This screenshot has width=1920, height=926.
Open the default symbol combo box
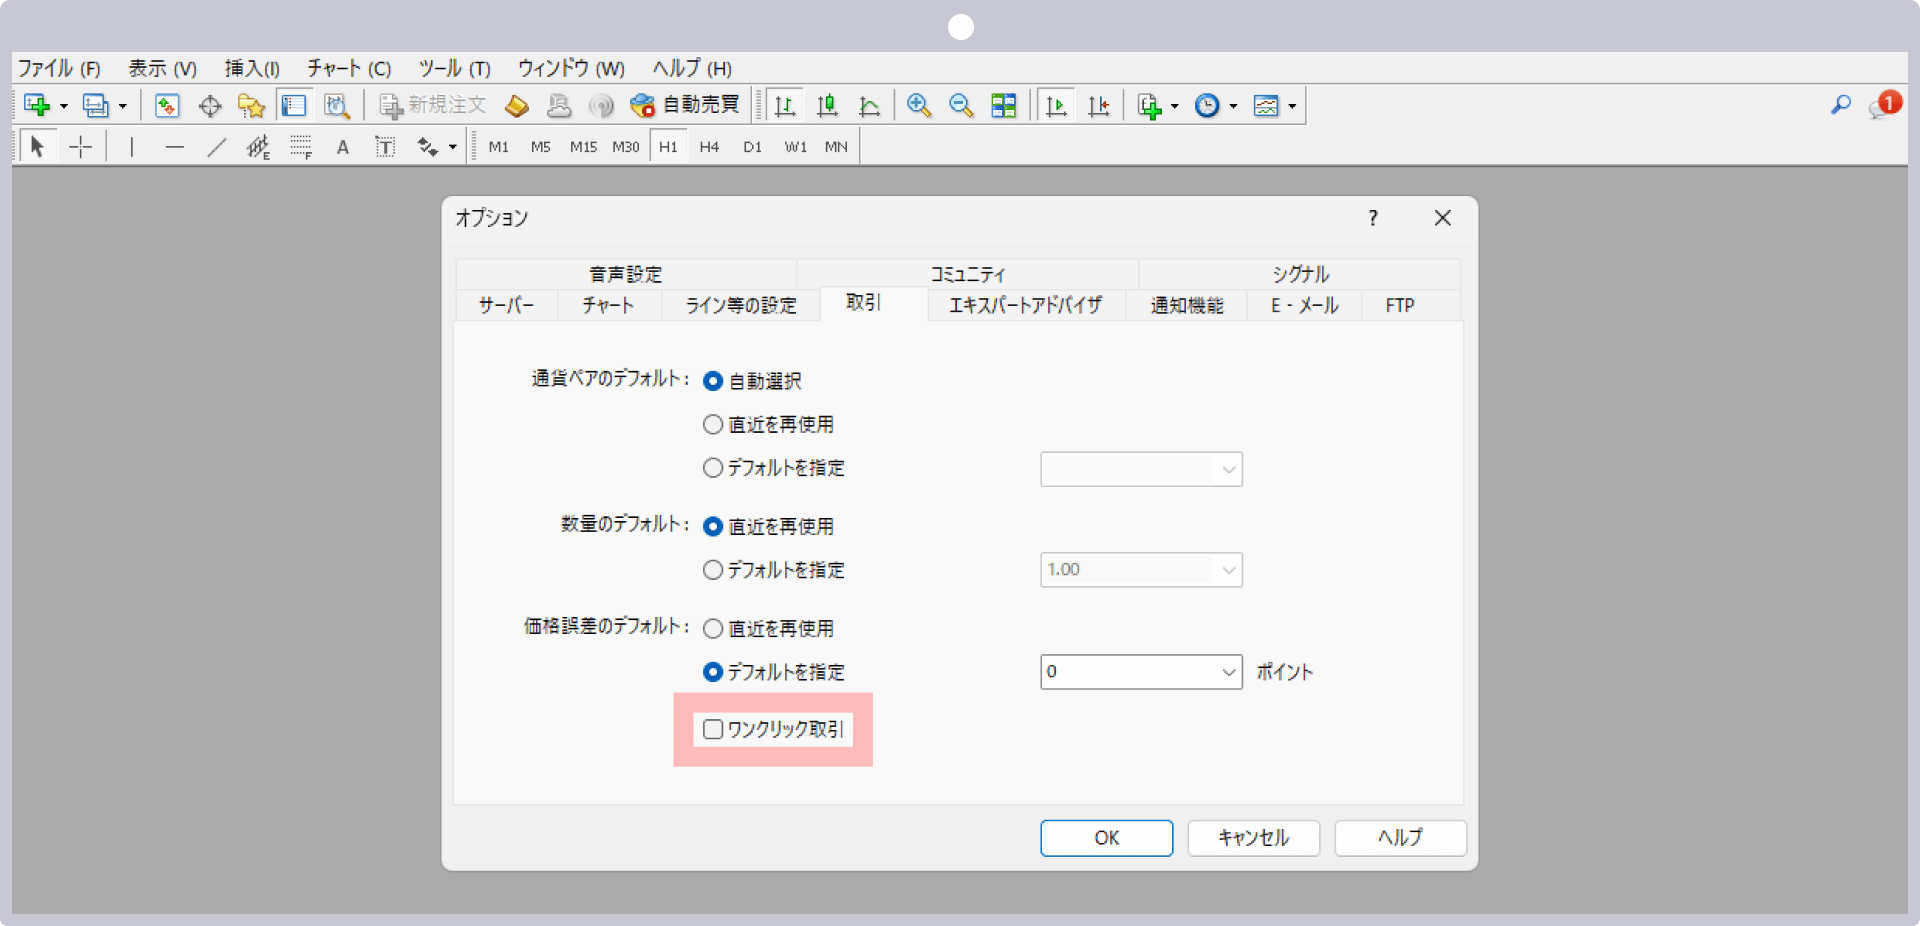coord(1141,469)
